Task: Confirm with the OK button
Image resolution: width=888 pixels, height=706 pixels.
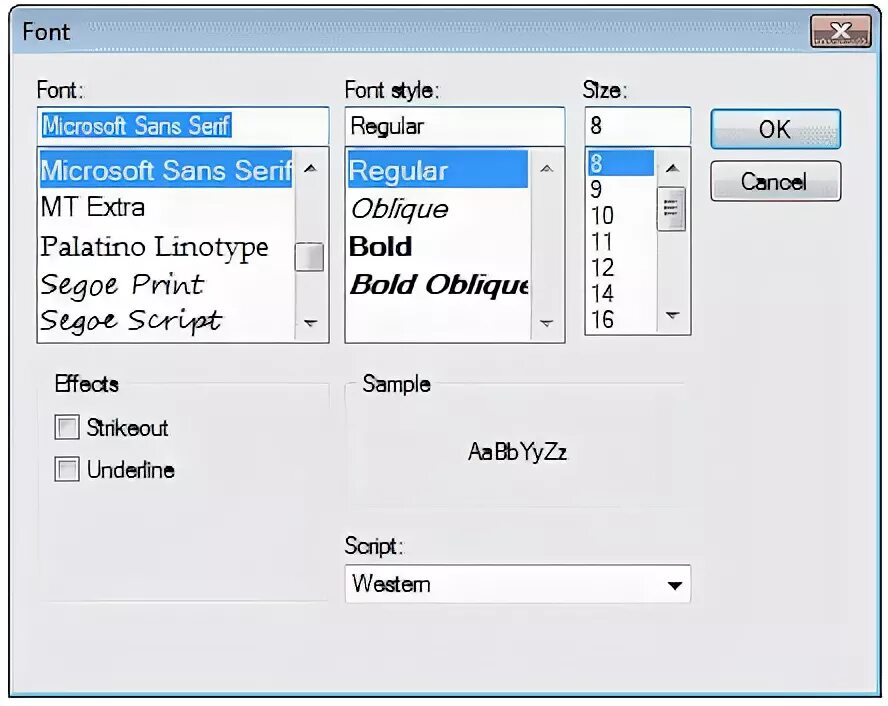Action: coord(775,129)
